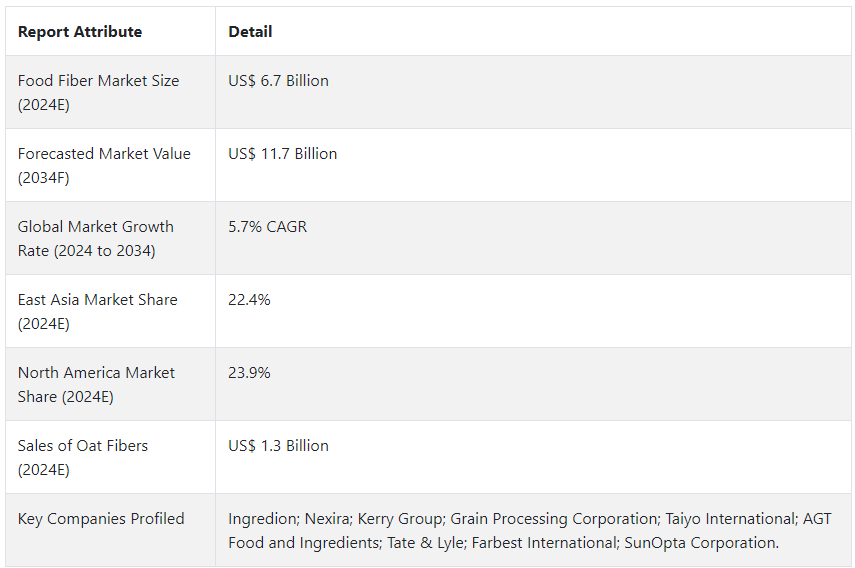Click the "22.4%" market share value
Image resolution: width=855 pixels, height=568 pixels.
point(249,300)
